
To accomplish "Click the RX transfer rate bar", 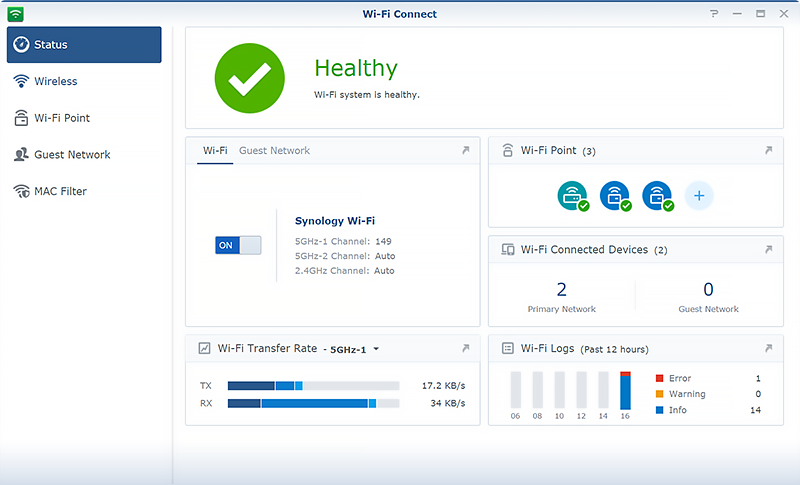I will 313,403.
